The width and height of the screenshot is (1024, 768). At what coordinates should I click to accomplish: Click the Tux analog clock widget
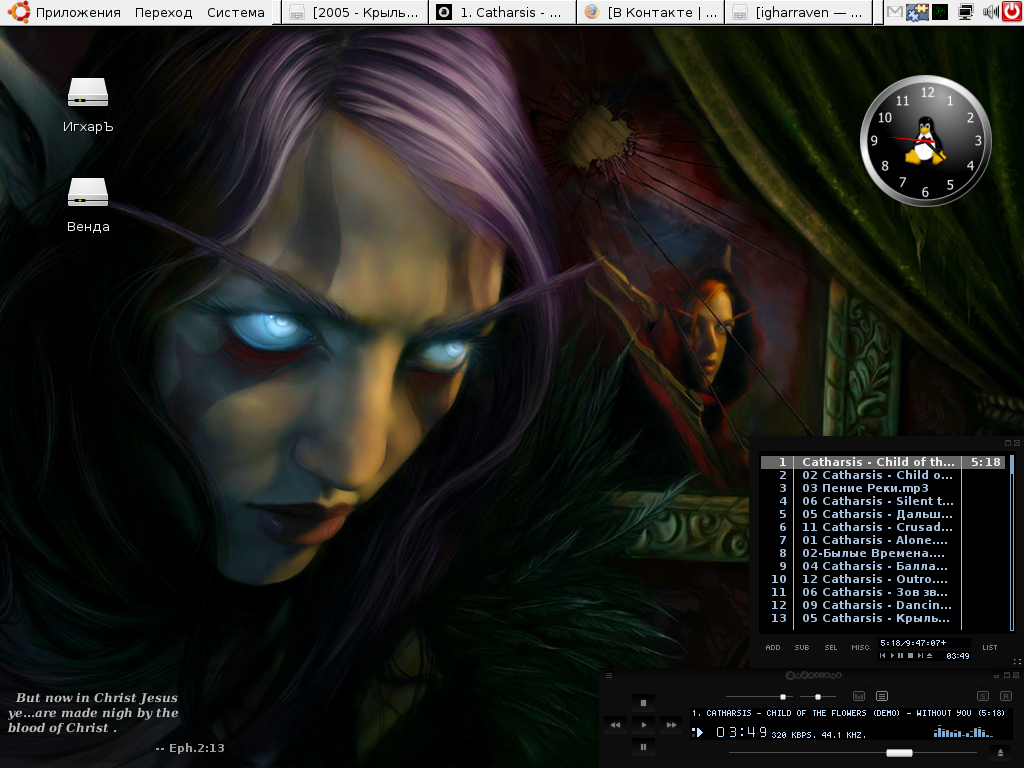pyautogui.click(x=925, y=141)
